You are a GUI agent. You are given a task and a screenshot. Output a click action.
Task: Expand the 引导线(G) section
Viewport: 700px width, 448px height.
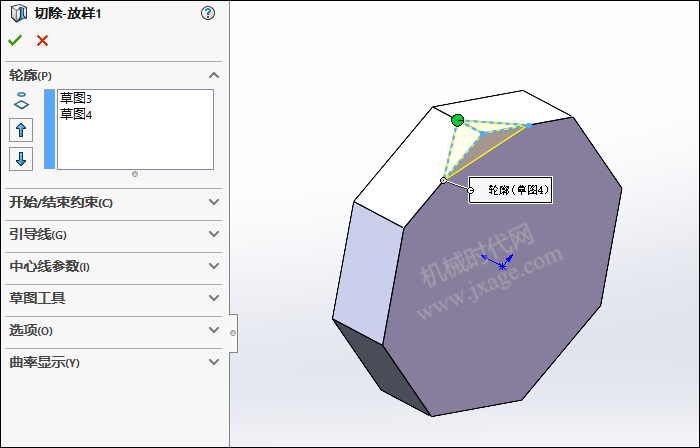(214, 234)
